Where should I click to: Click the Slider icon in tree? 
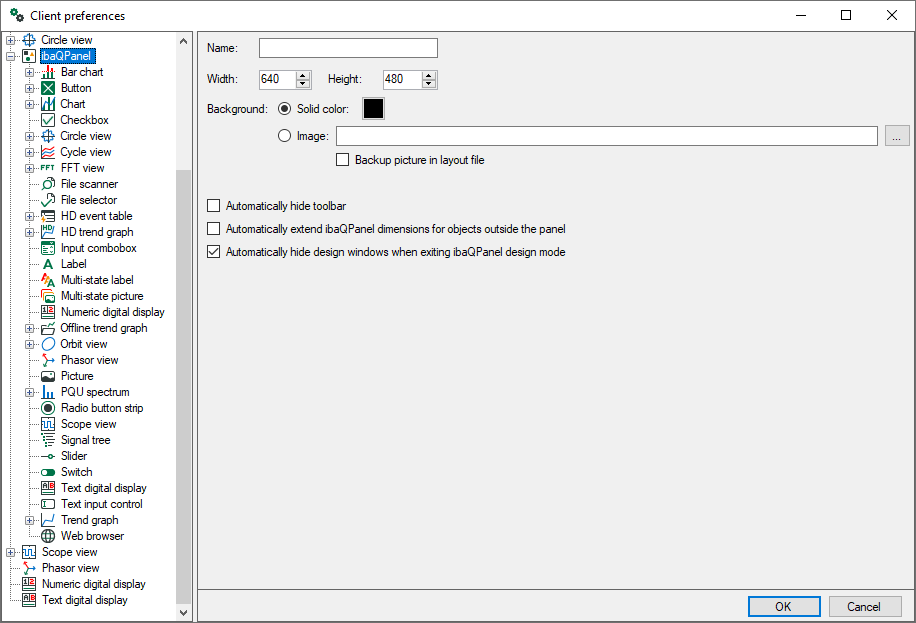pos(48,456)
